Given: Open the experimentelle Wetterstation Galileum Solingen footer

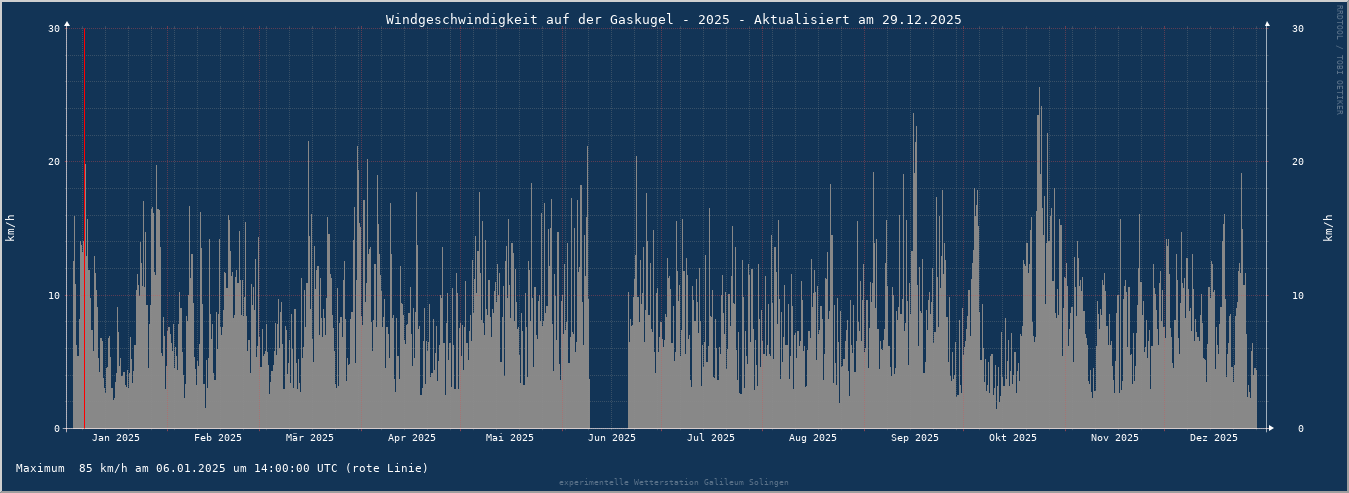Looking at the screenshot, I should (x=673, y=483).
